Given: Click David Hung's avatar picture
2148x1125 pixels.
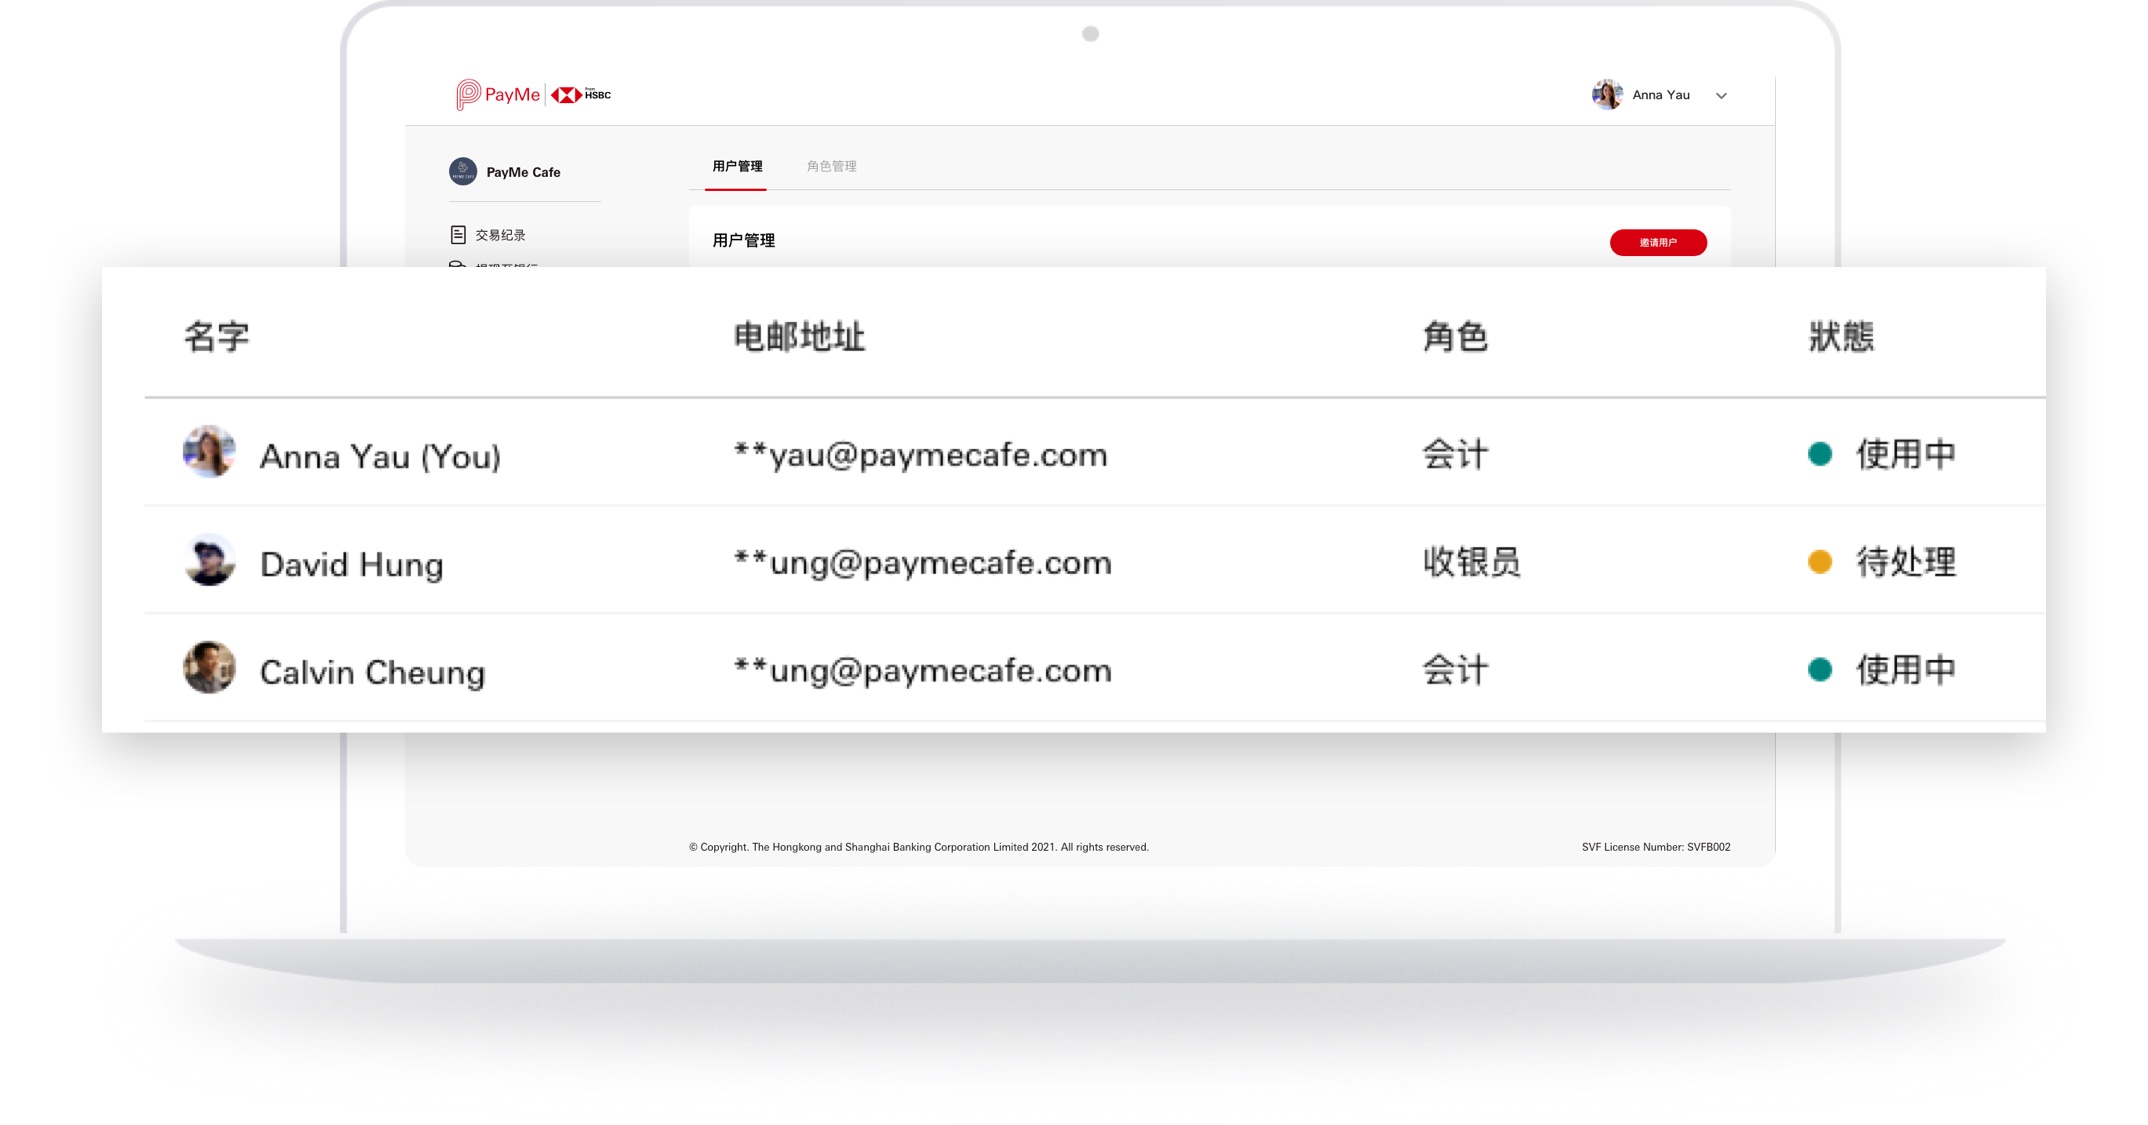Looking at the screenshot, I should (209, 560).
